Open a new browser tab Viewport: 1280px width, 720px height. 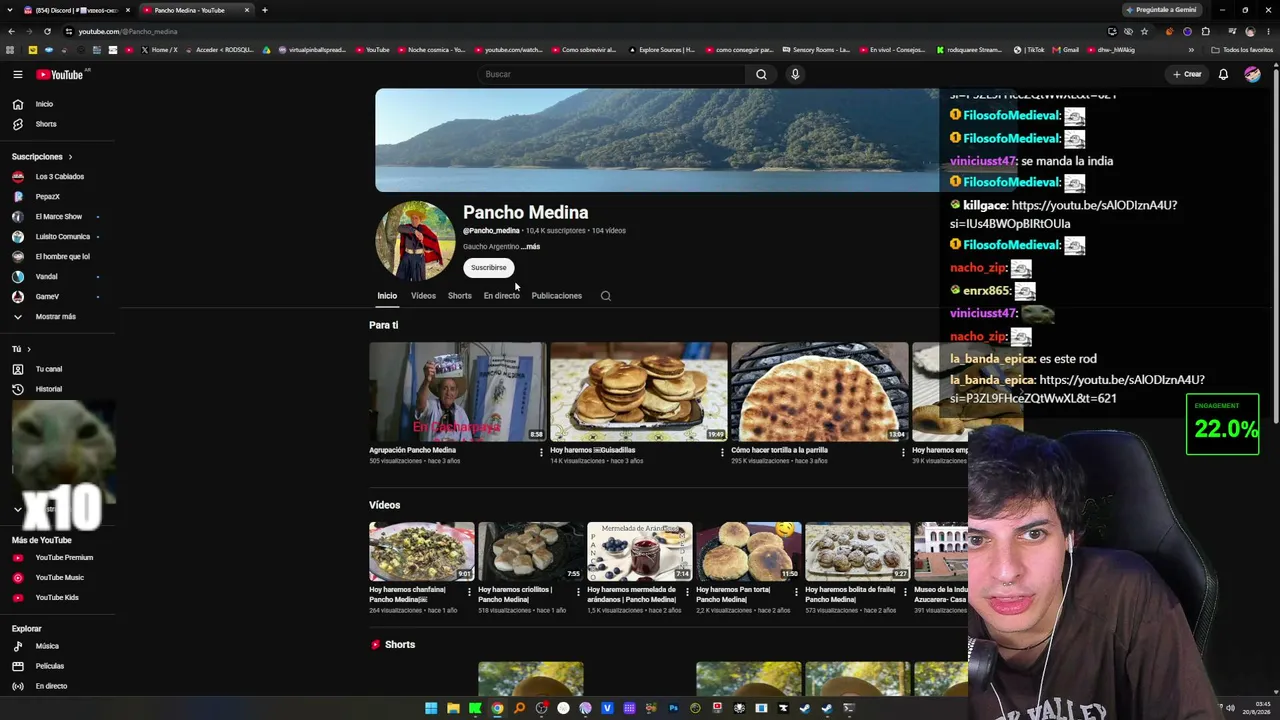264,10
